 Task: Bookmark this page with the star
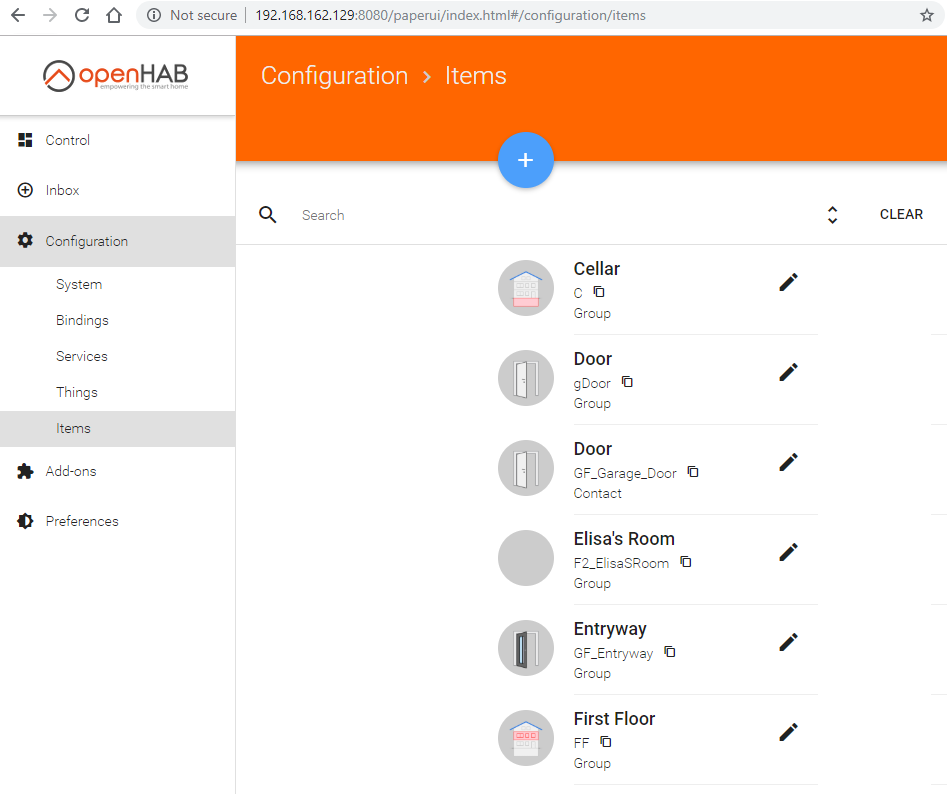tap(926, 15)
